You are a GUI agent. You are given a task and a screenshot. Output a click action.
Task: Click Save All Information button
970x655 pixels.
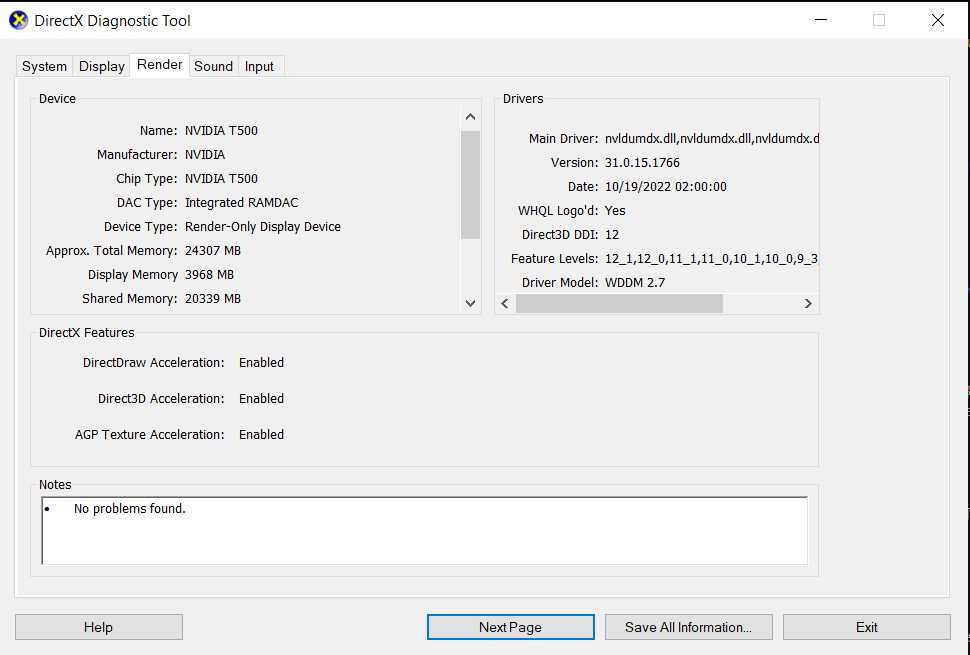[x=689, y=627]
